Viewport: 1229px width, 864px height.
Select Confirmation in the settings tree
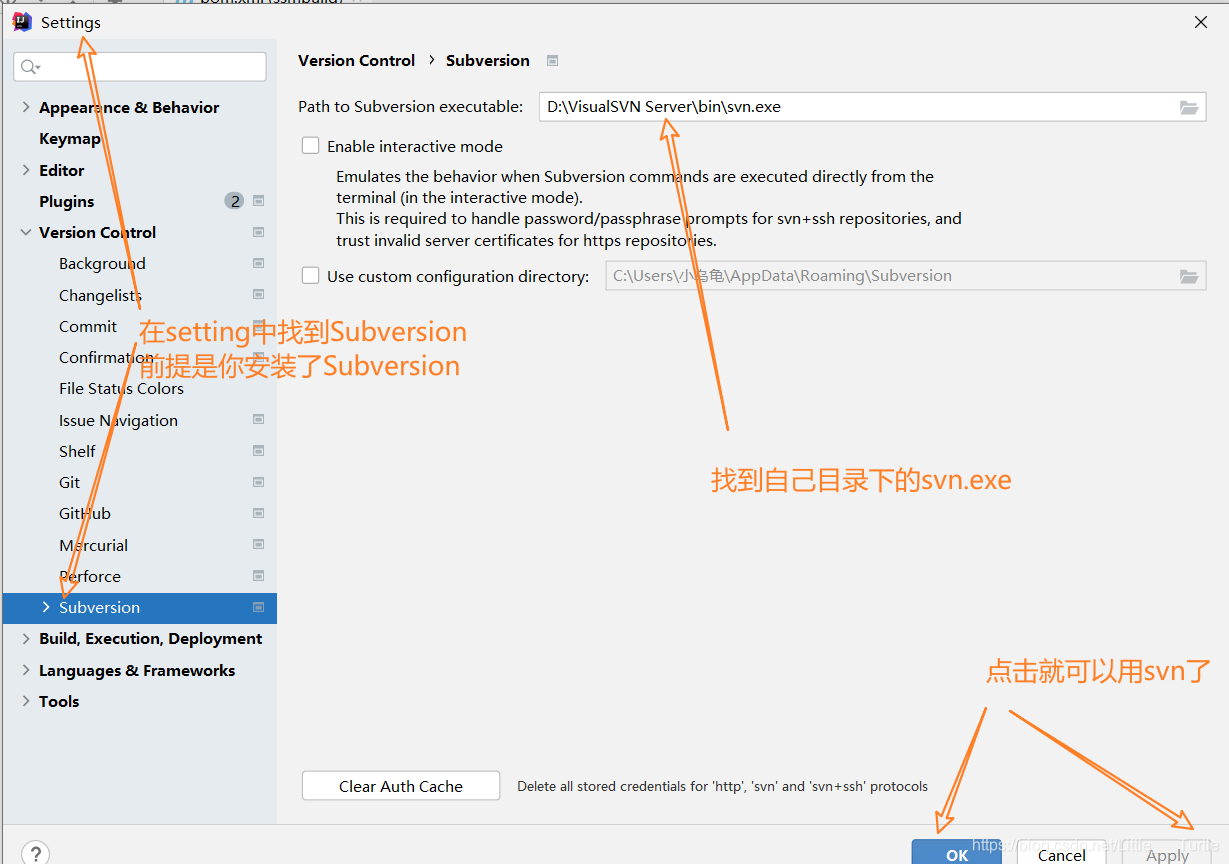point(106,357)
